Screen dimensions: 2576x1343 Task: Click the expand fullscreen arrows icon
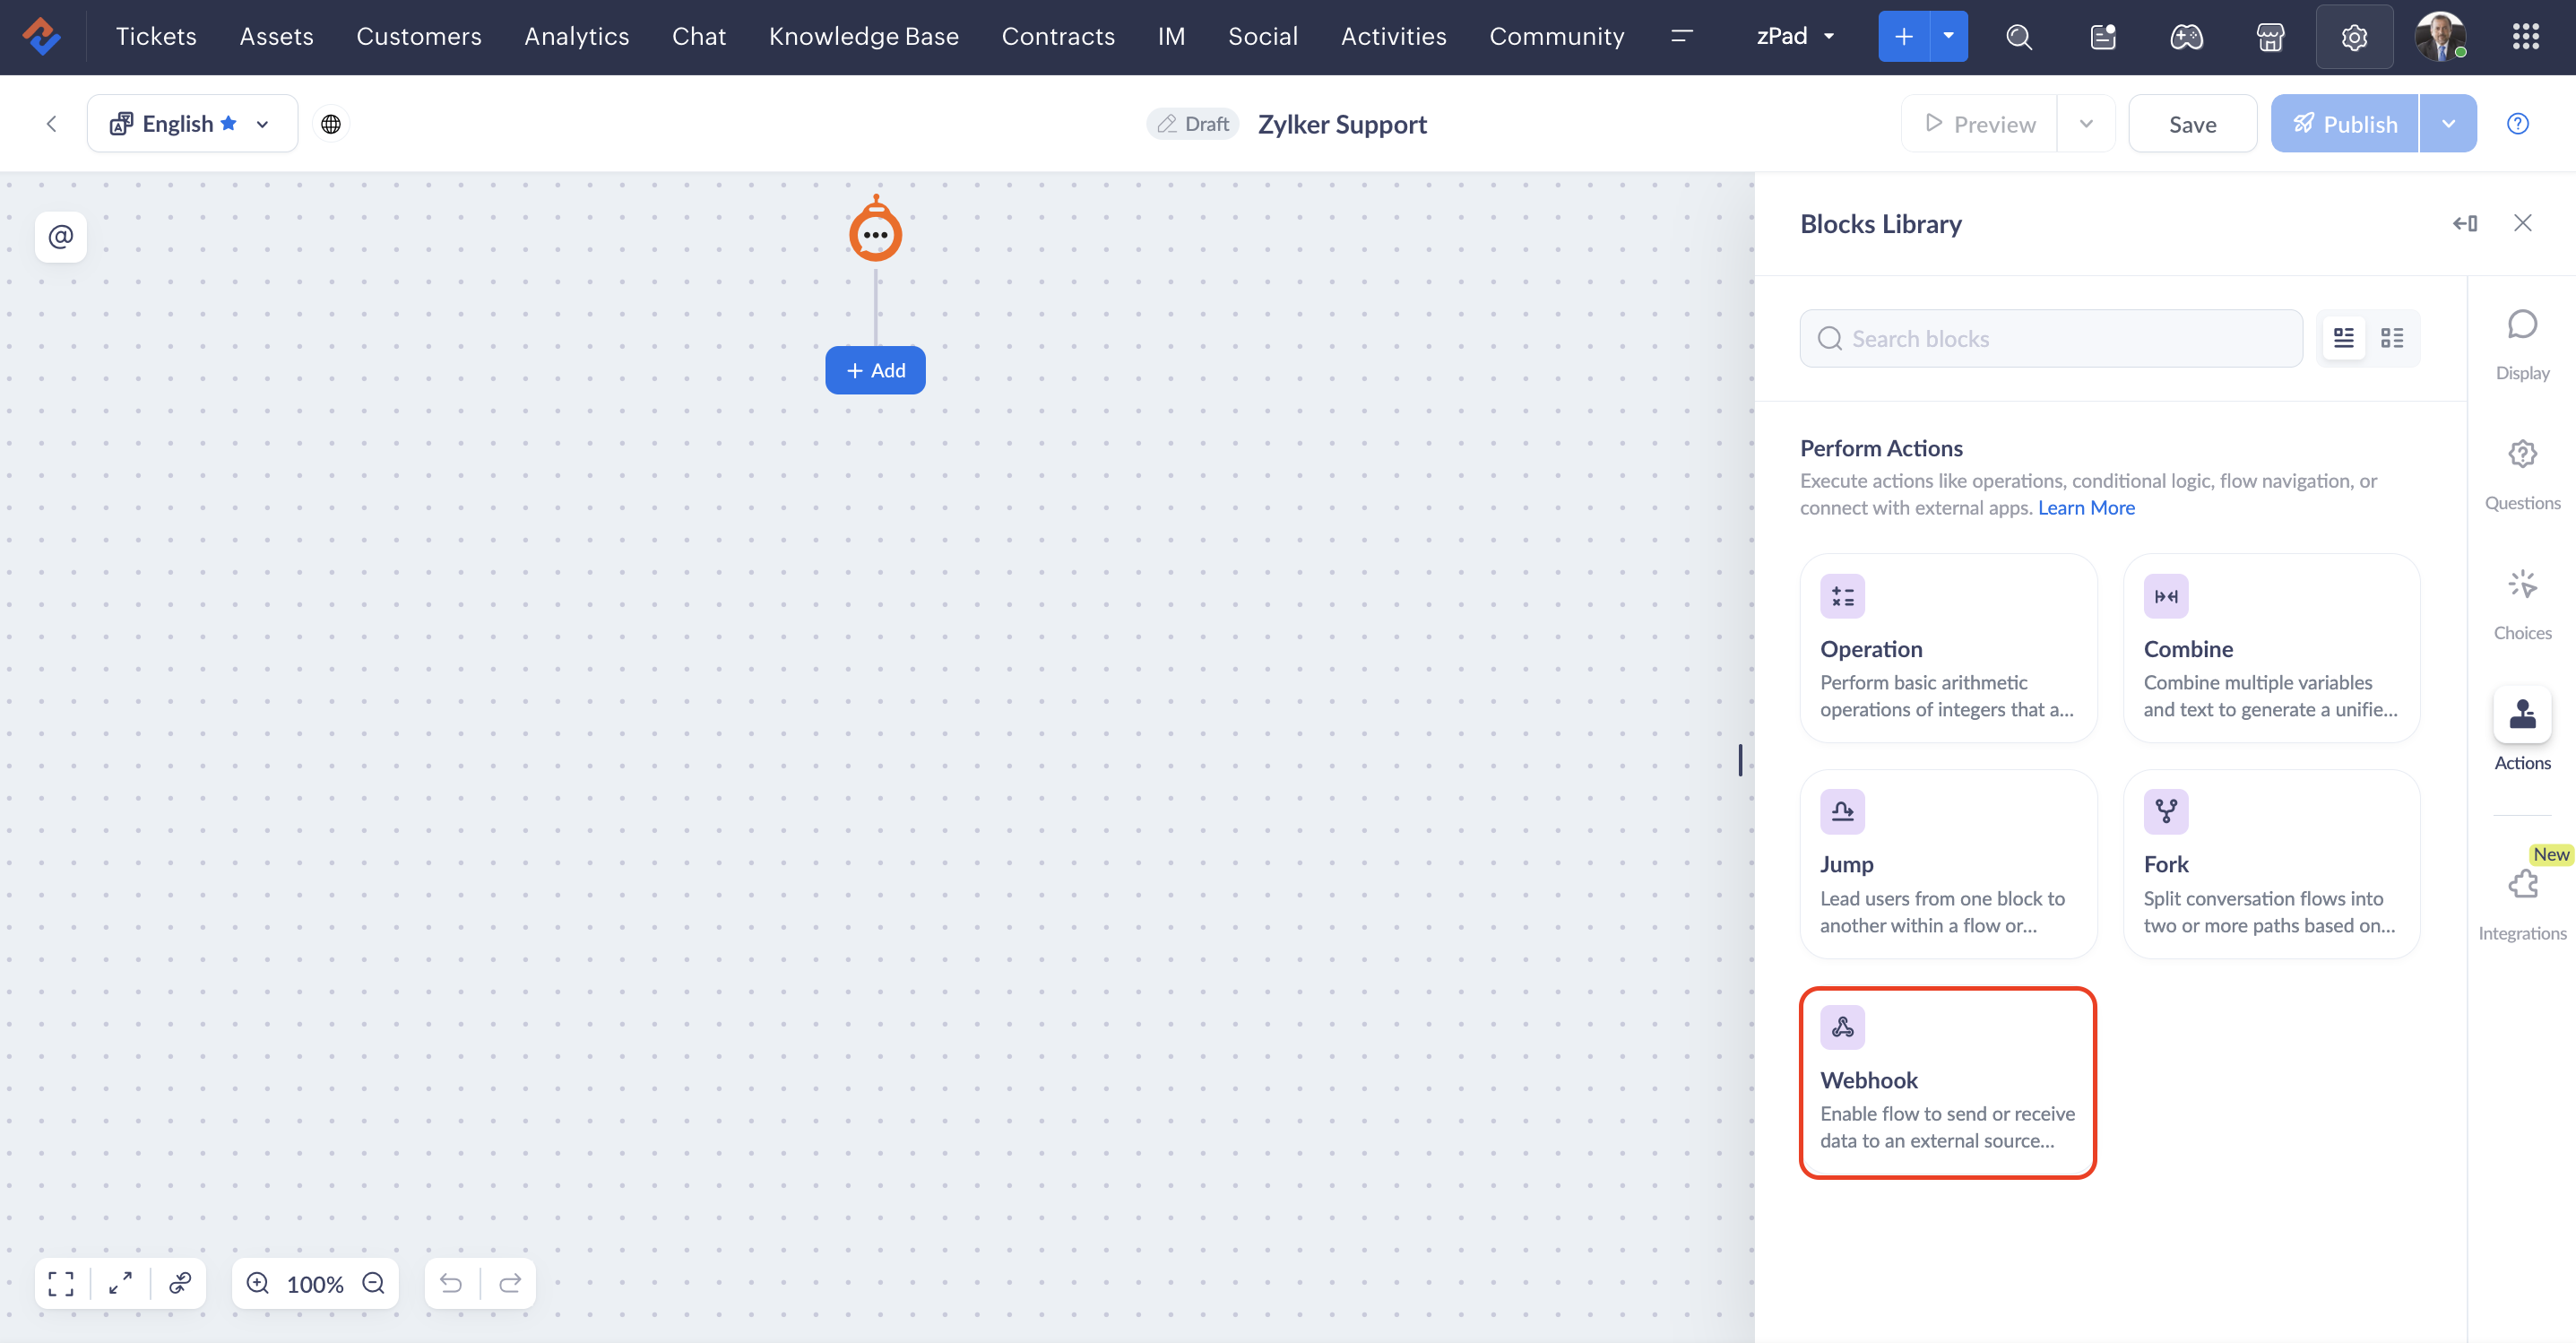coord(120,1283)
